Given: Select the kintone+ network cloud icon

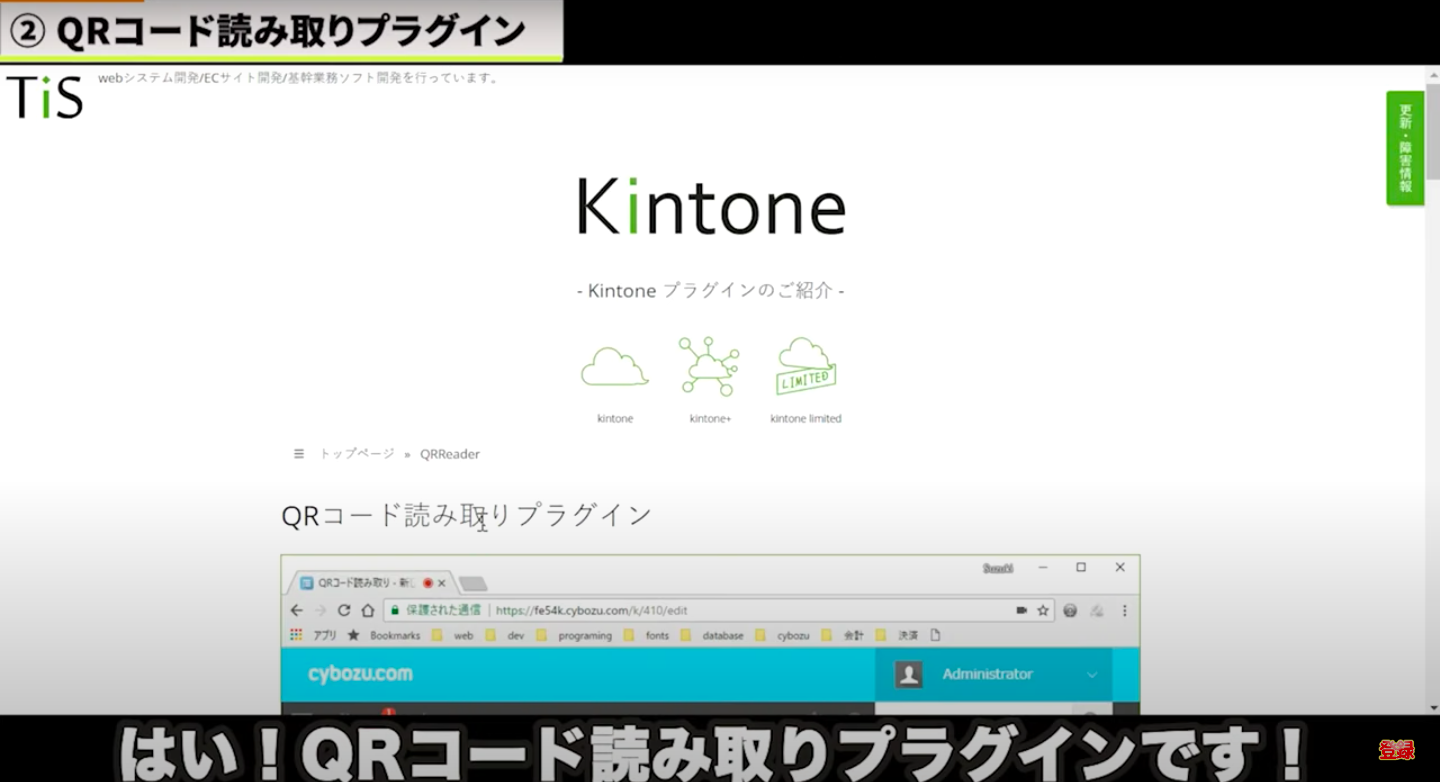Looking at the screenshot, I should [x=709, y=366].
